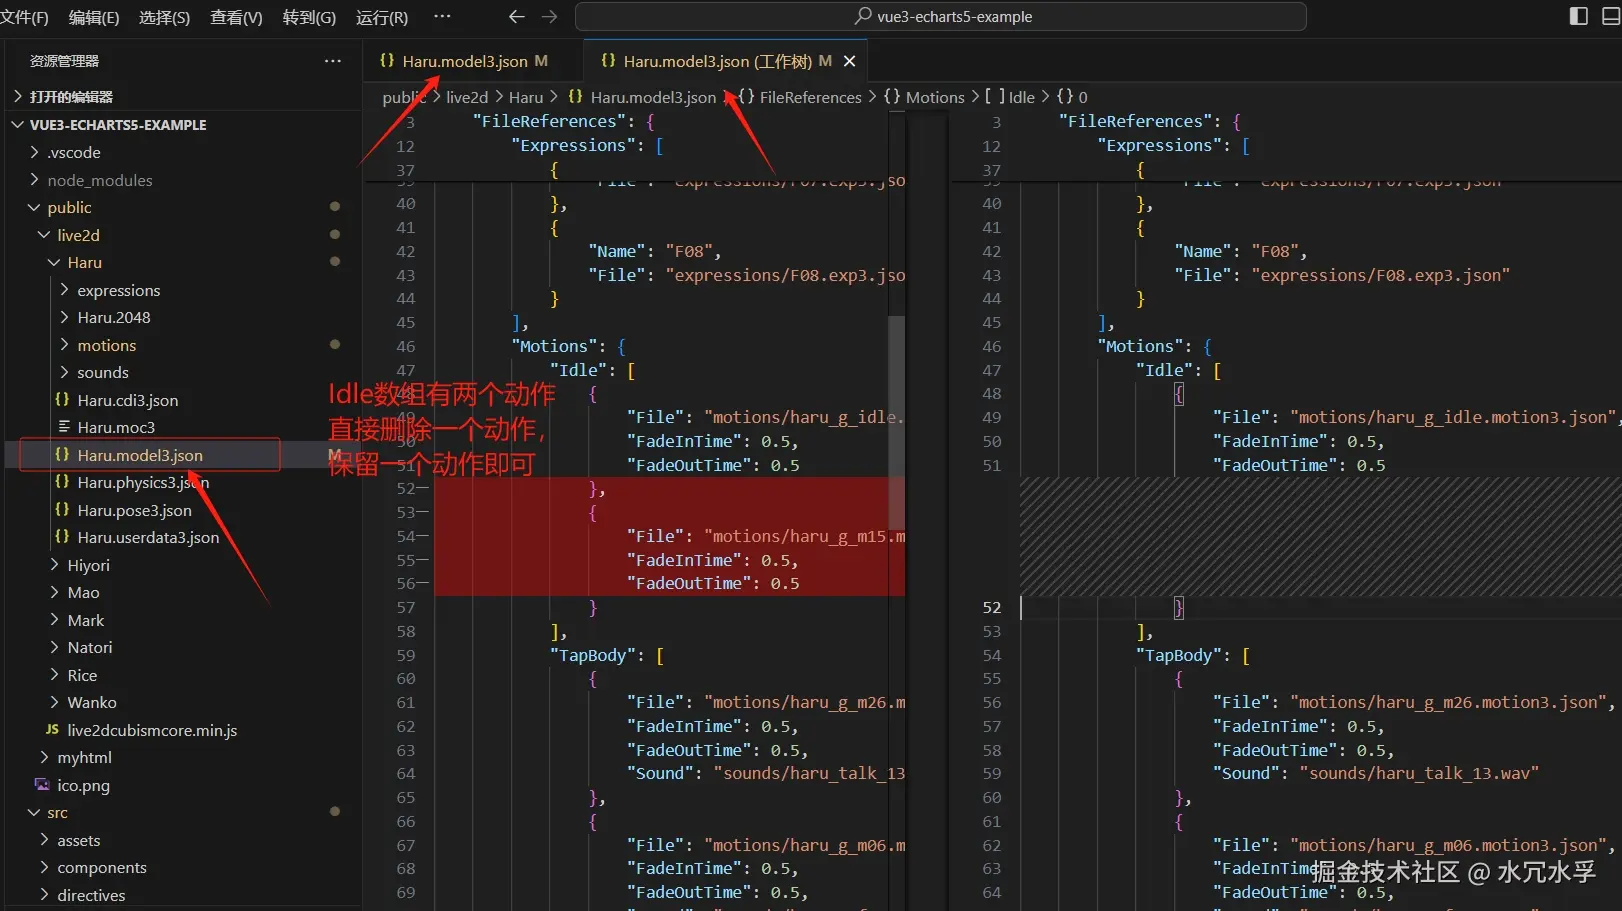1622x911 pixels.
Task: Open Explorer views and more actions (…)
Action: tap(333, 61)
